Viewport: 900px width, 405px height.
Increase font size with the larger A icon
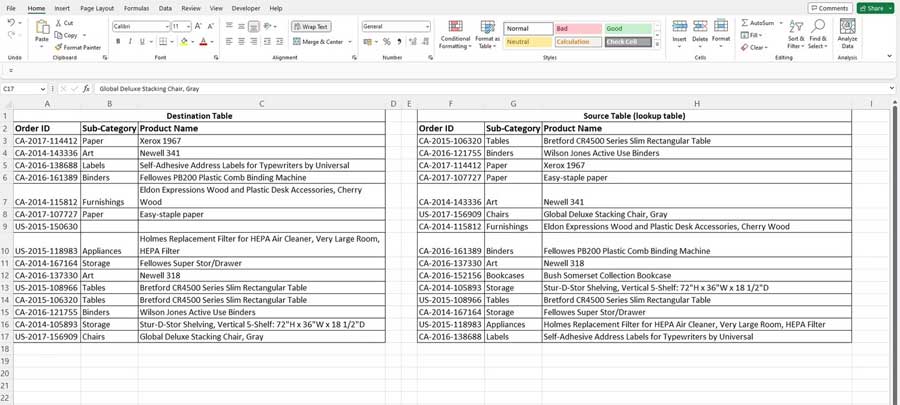(198, 26)
